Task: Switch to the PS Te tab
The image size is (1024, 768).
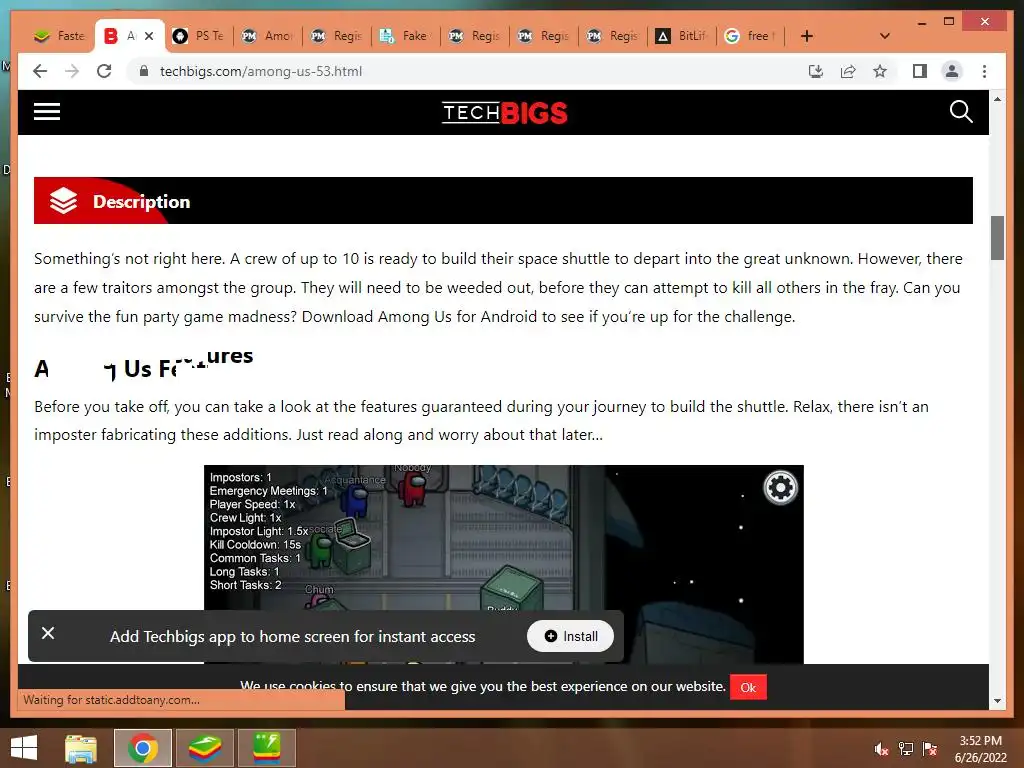Action: tap(198, 36)
